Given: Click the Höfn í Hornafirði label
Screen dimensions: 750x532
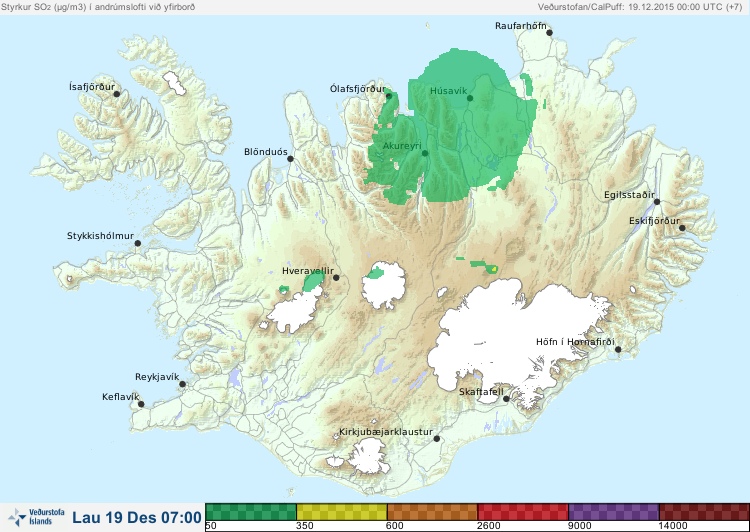Looking at the screenshot, I should 575,342.
